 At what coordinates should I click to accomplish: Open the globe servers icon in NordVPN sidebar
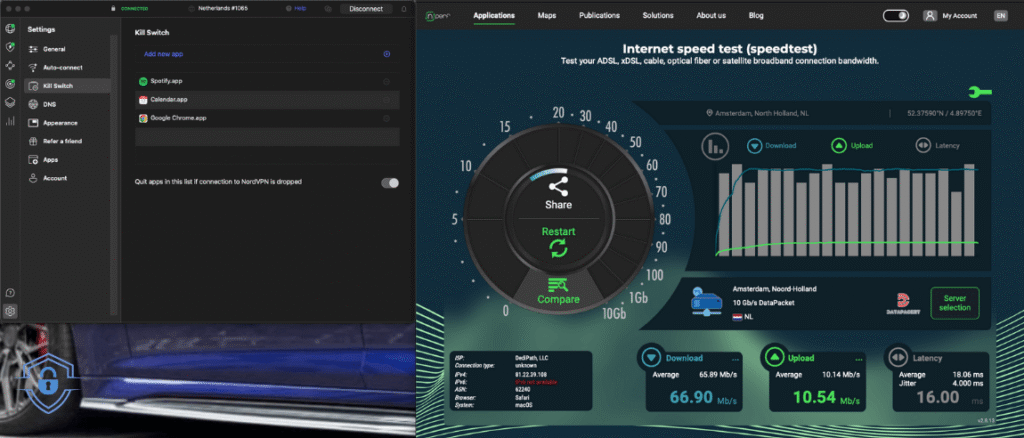10,29
